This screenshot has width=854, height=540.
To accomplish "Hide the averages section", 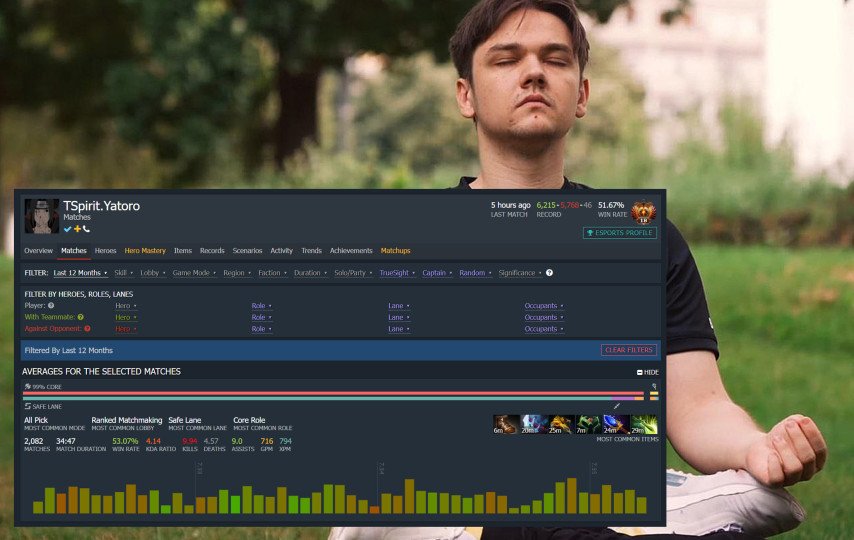I will (x=648, y=372).
